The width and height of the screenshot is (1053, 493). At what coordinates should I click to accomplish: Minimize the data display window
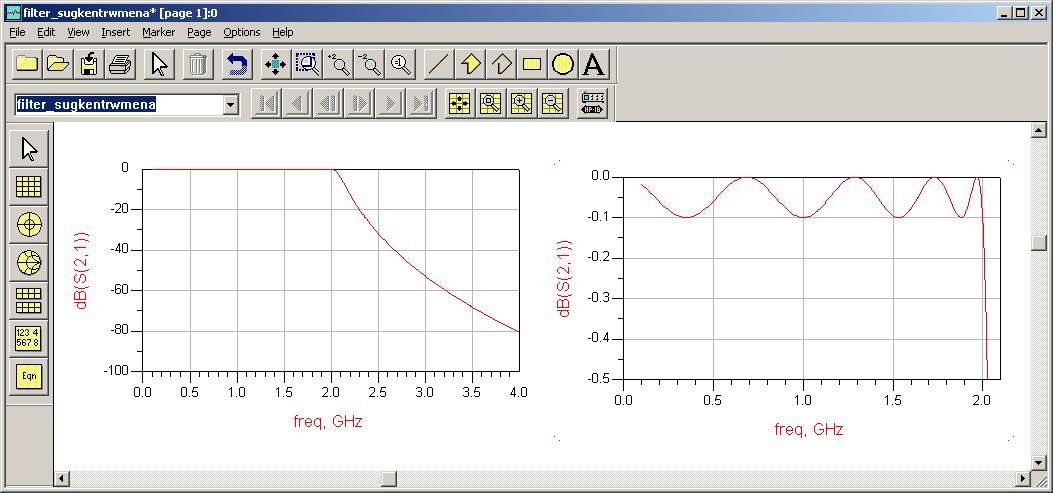pos(1003,12)
